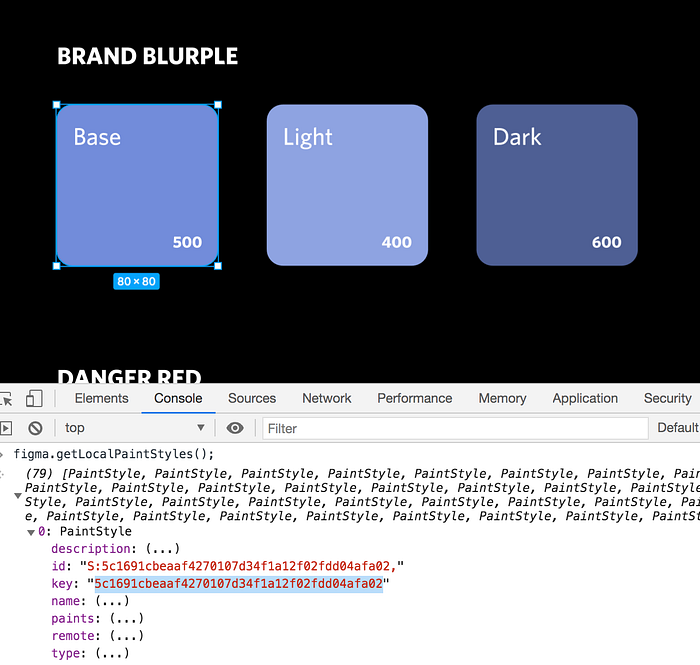Click the figma.getLocalPaintStyles() command line
This screenshot has width=700, height=665.
click(x=114, y=454)
